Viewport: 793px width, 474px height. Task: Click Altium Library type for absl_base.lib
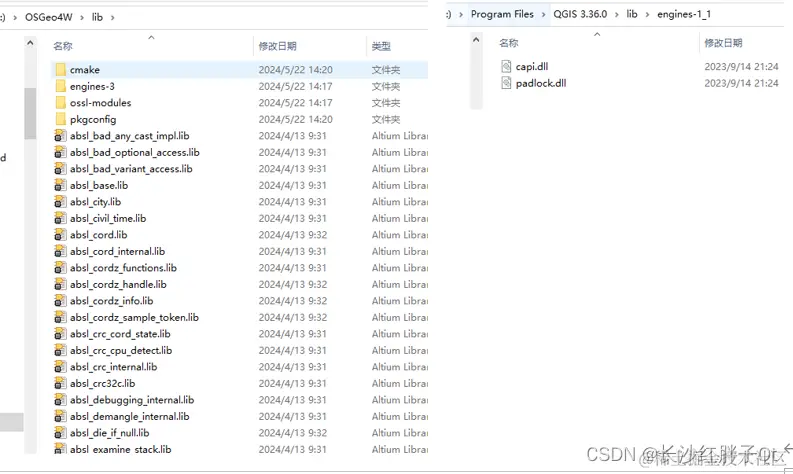pyautogui.click(x=400, y=185)
